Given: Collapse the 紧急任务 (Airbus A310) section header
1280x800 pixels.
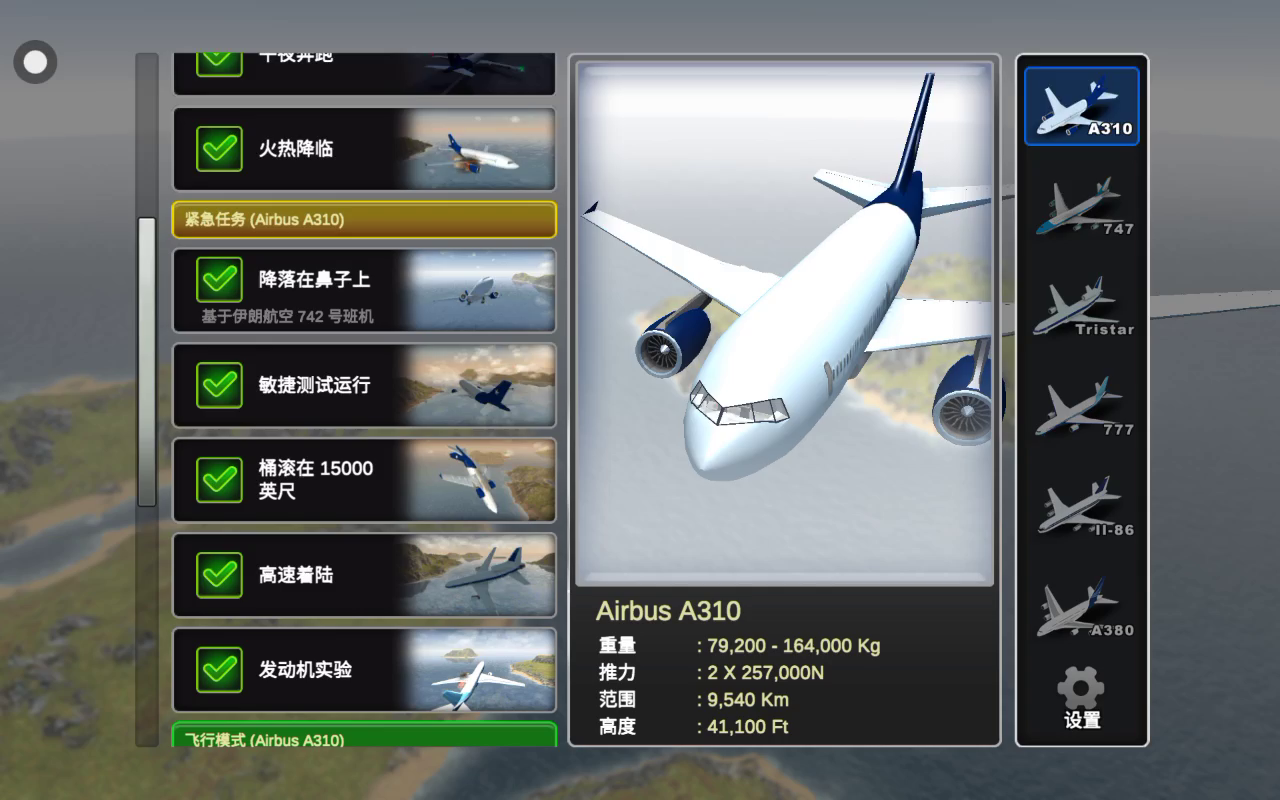Looking at the screenshot, I should (364, 219).
